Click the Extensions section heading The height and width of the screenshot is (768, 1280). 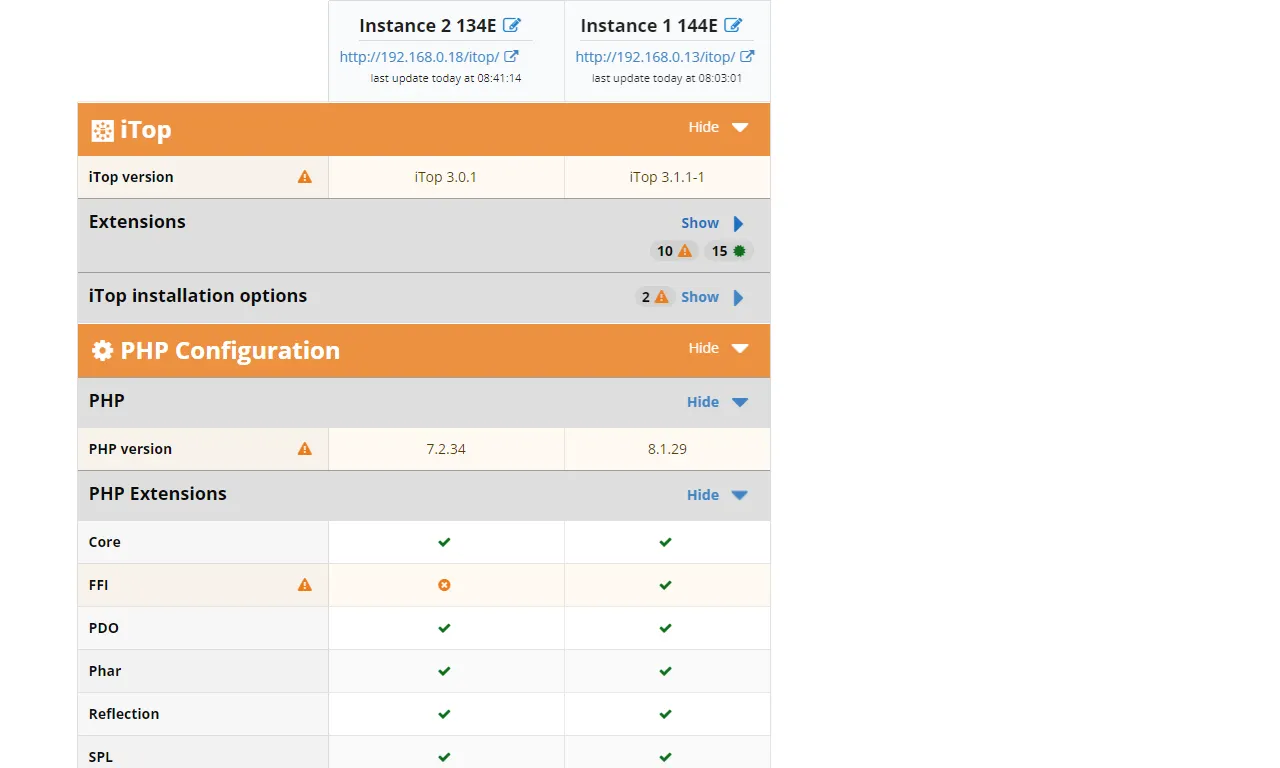tap(137, 222)
